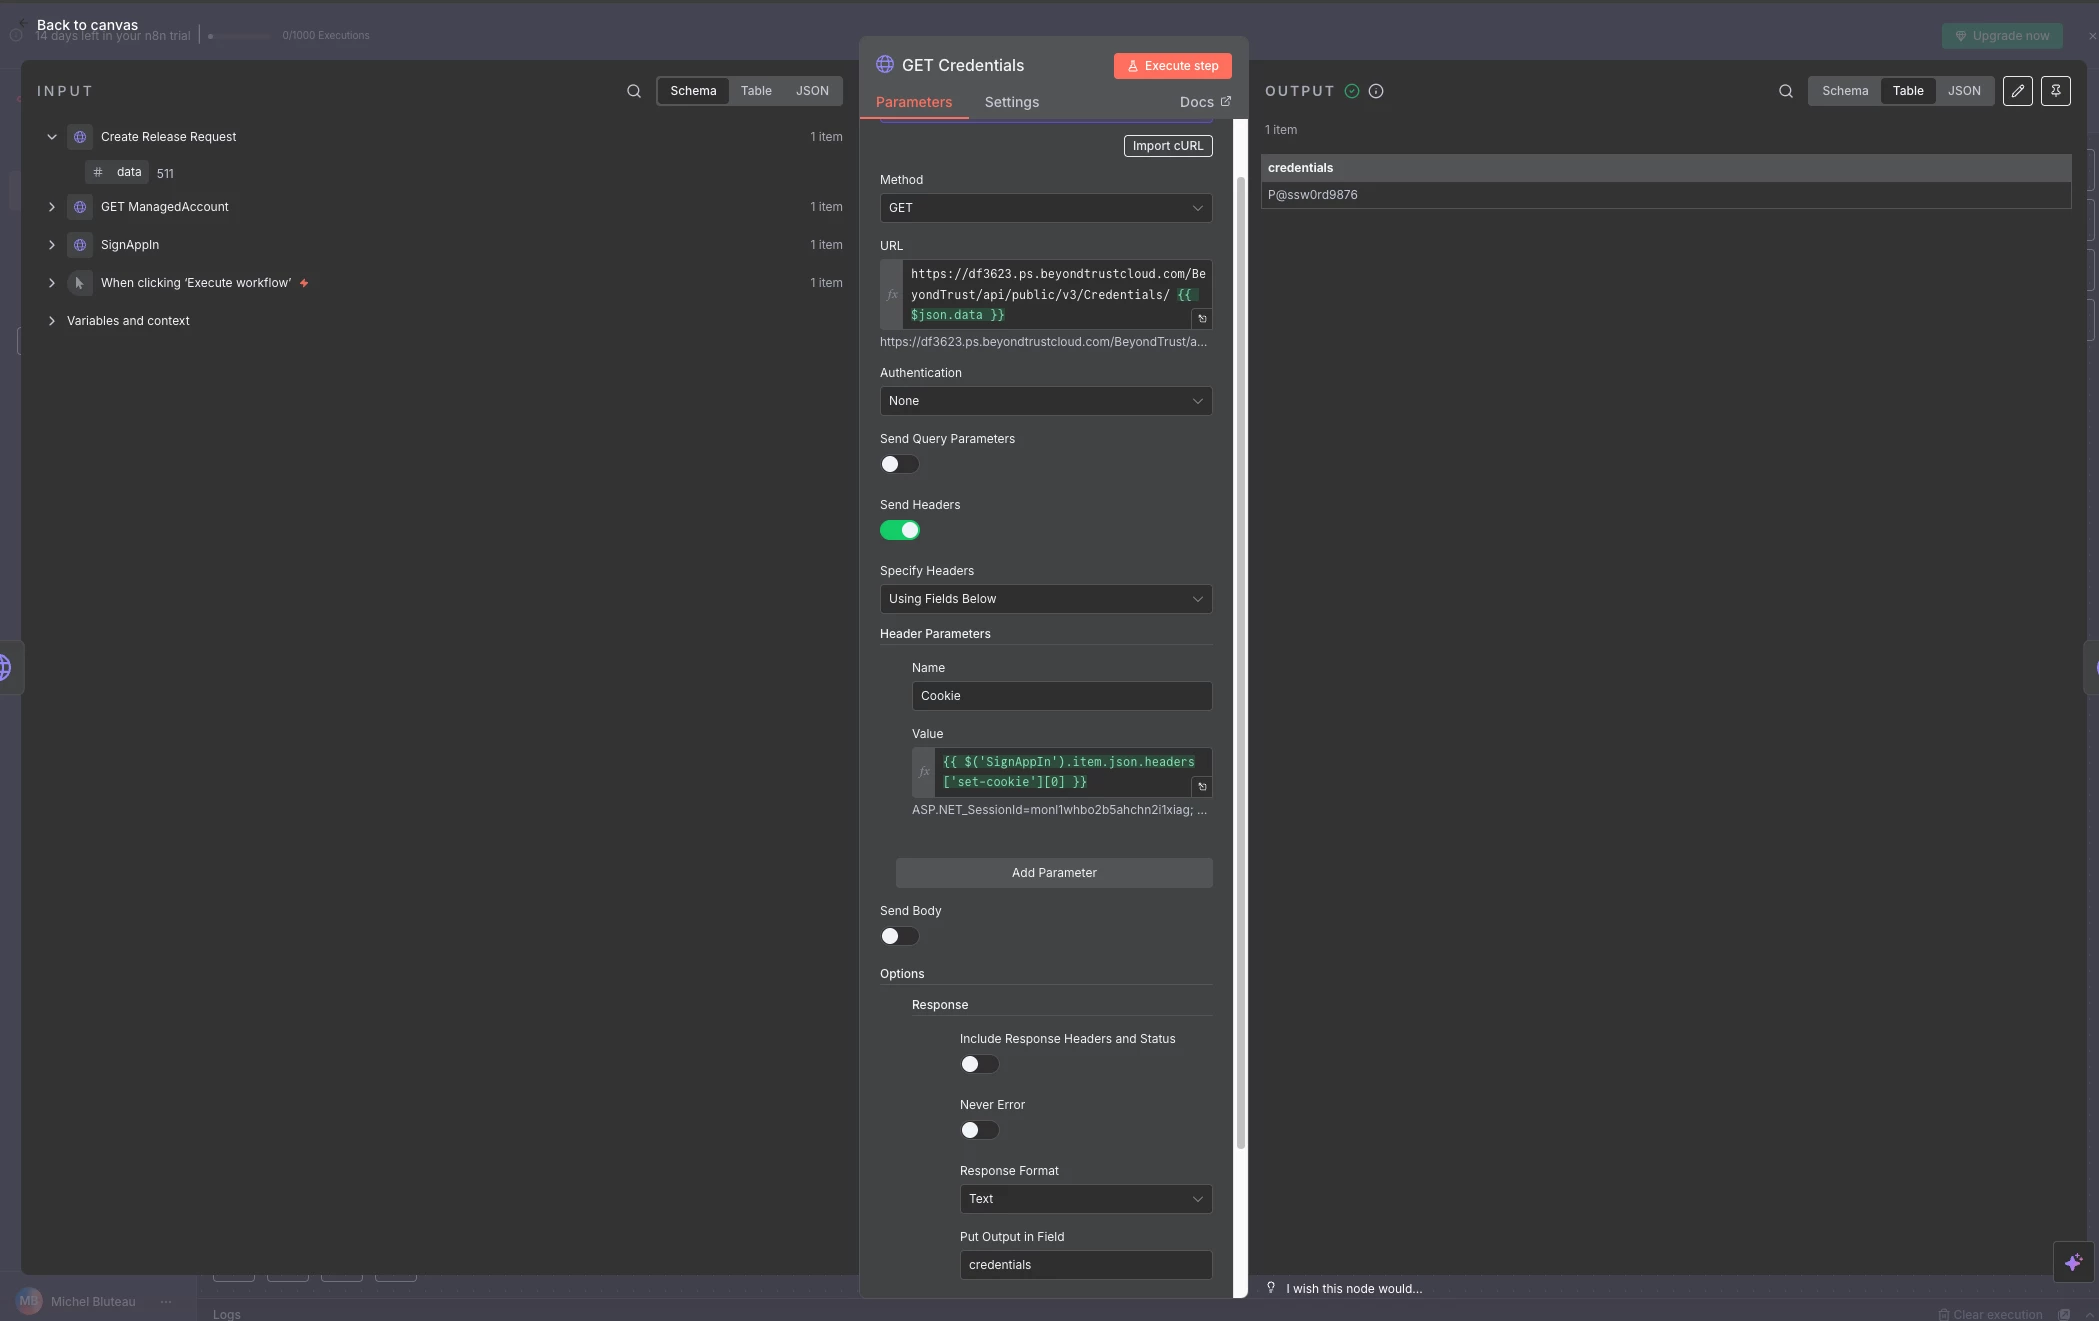Expand the GET ManagedAccount node
The height and width of the screenshot is (1321, 2099).
[52, 207]
